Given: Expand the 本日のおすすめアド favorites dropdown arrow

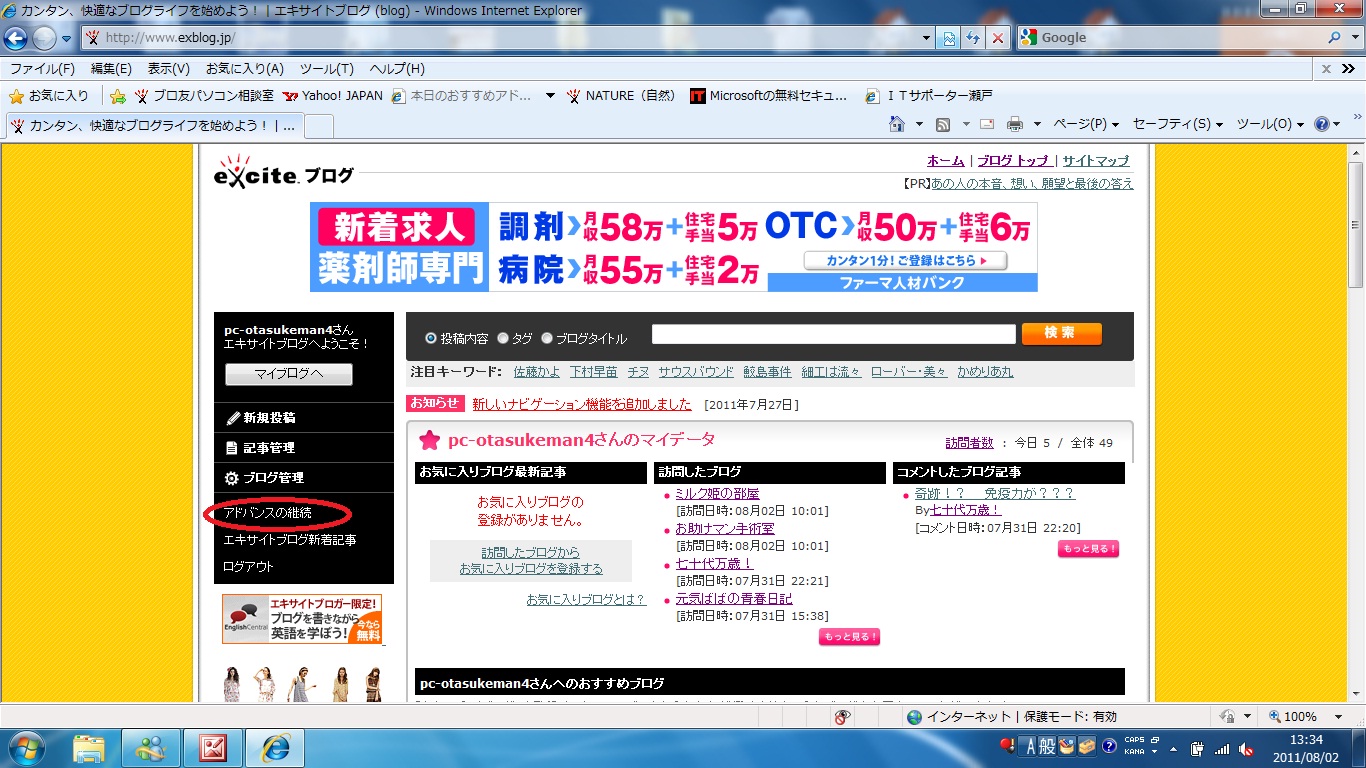Looking at the screenshot, I should click(550, 96).
